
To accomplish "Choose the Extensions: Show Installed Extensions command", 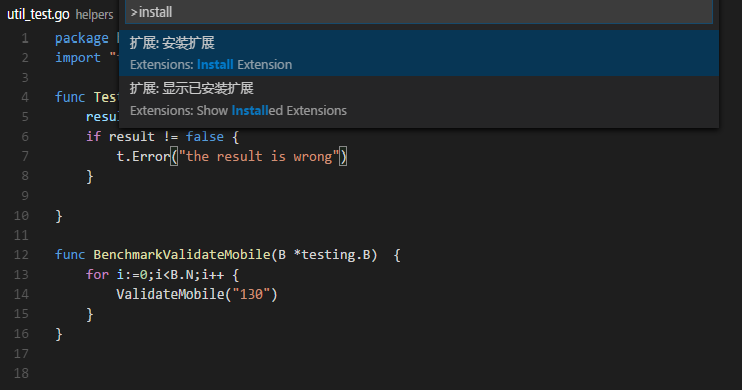I will point(419,99).
